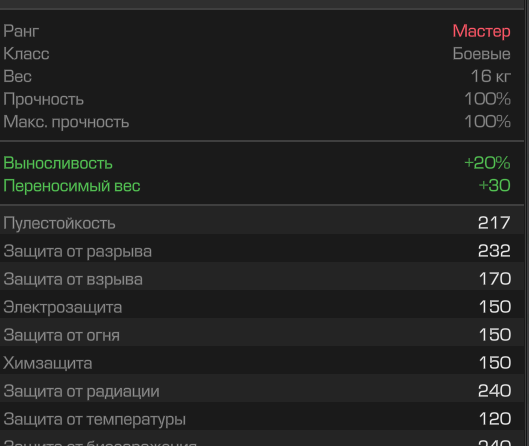Click the Переносимый вес bonus label

coord(72,186)
